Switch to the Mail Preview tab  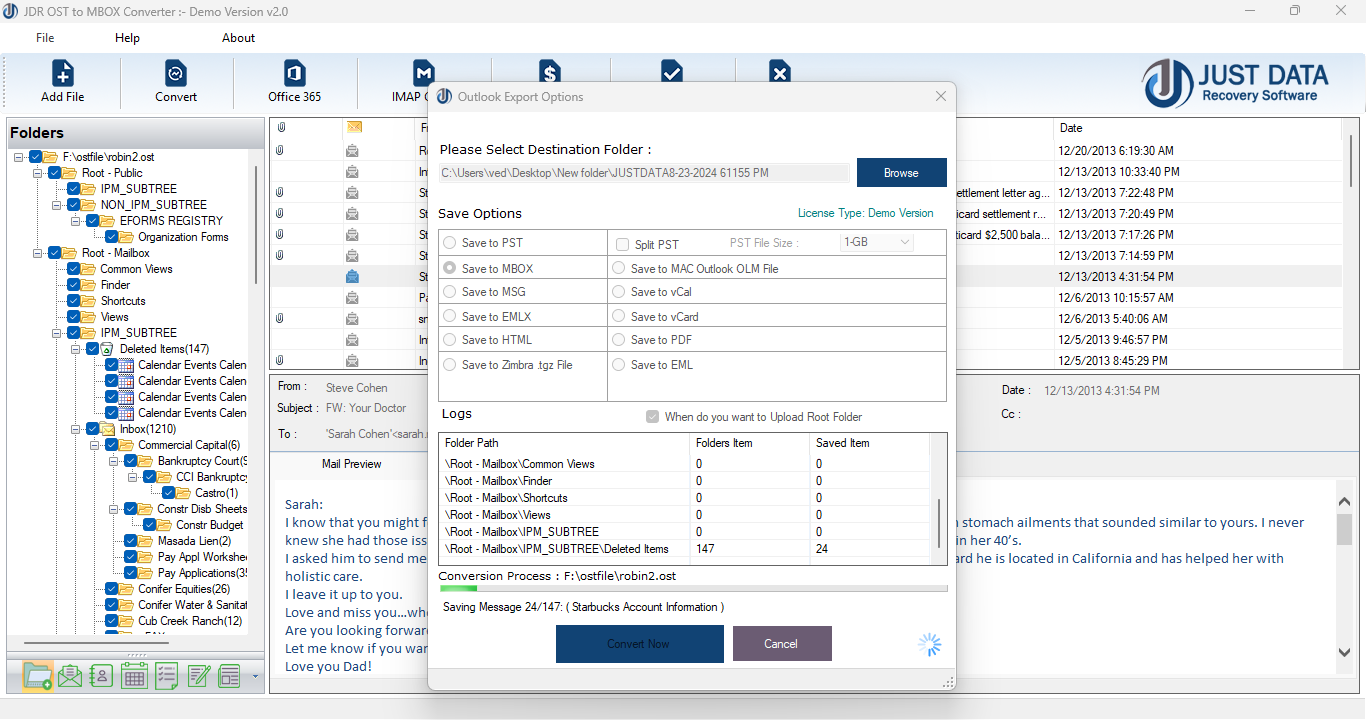(351, 464)
